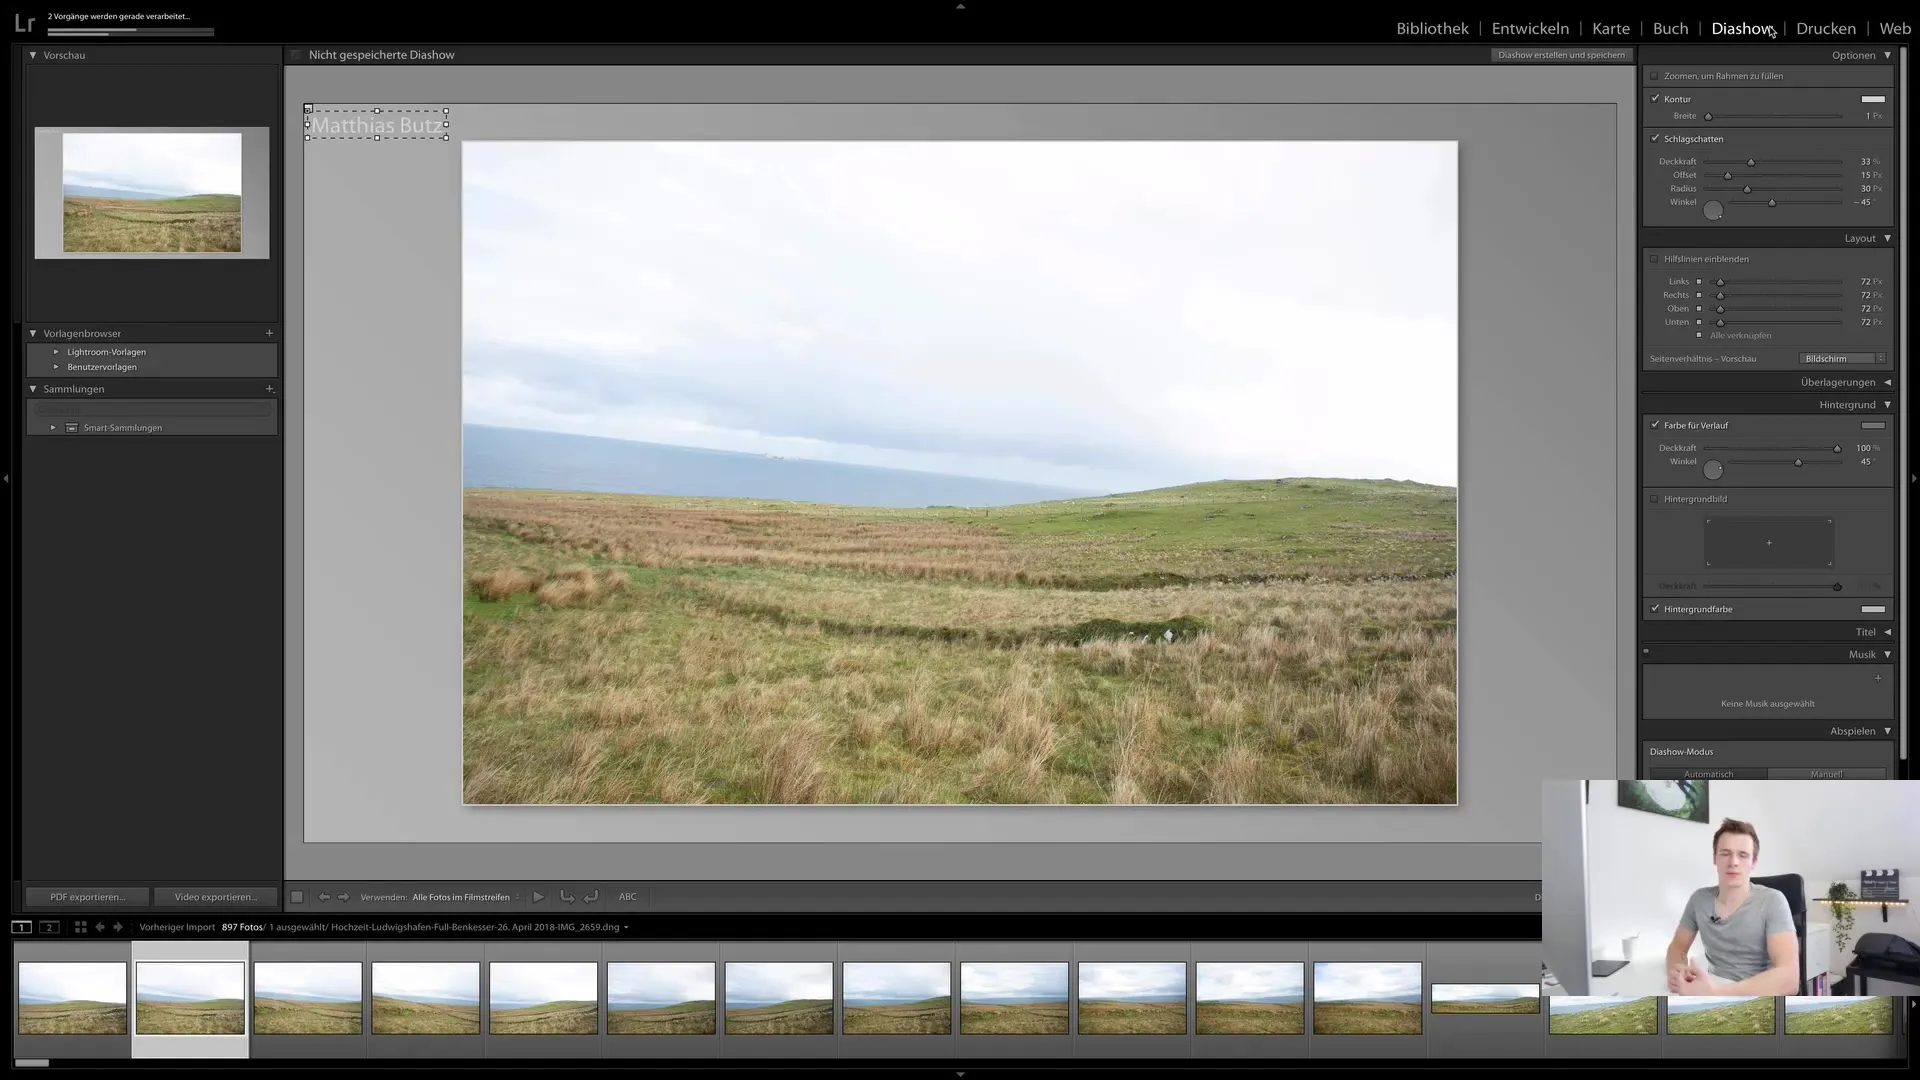
Task: Expand Benutzervorlagen folder
Action: coord(56,367)
